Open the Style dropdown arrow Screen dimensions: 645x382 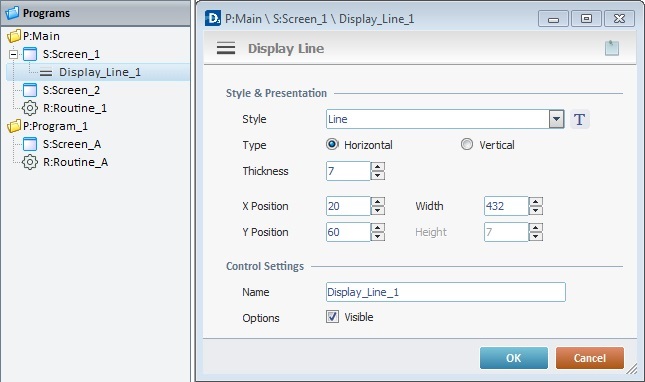point(556,119)
